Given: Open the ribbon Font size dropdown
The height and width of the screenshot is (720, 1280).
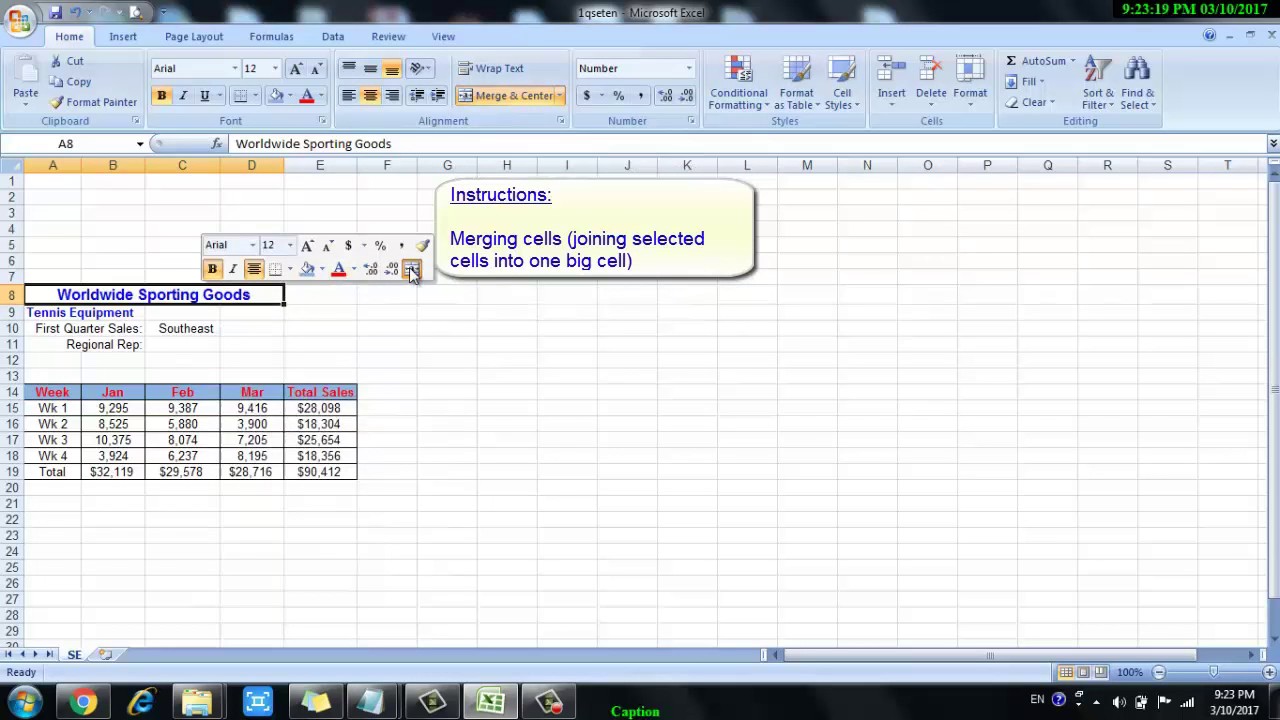Looking at the screenshot, I should 275,68.
